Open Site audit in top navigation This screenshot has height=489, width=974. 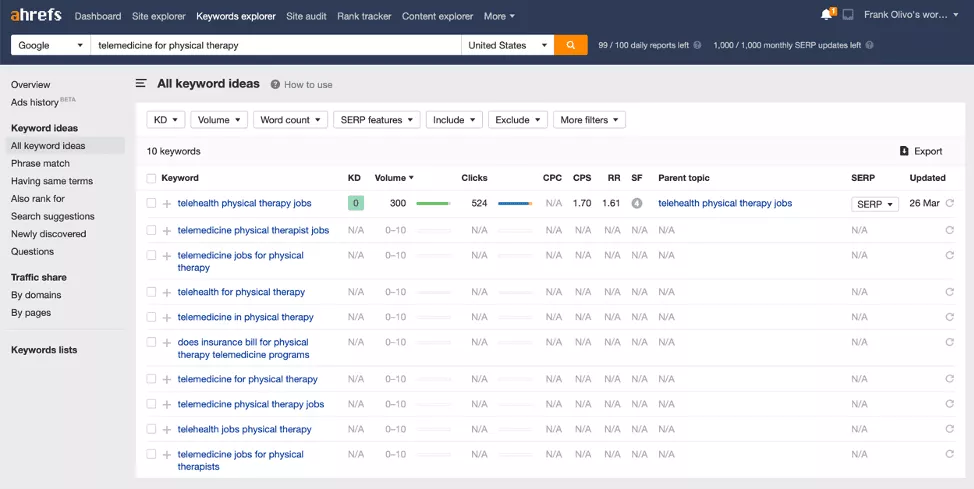coord(307,16)
